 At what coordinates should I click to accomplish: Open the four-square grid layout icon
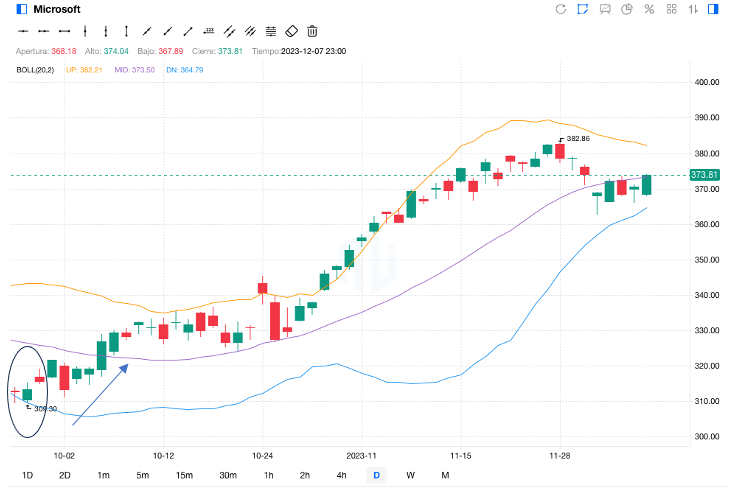tap(671, 10)
